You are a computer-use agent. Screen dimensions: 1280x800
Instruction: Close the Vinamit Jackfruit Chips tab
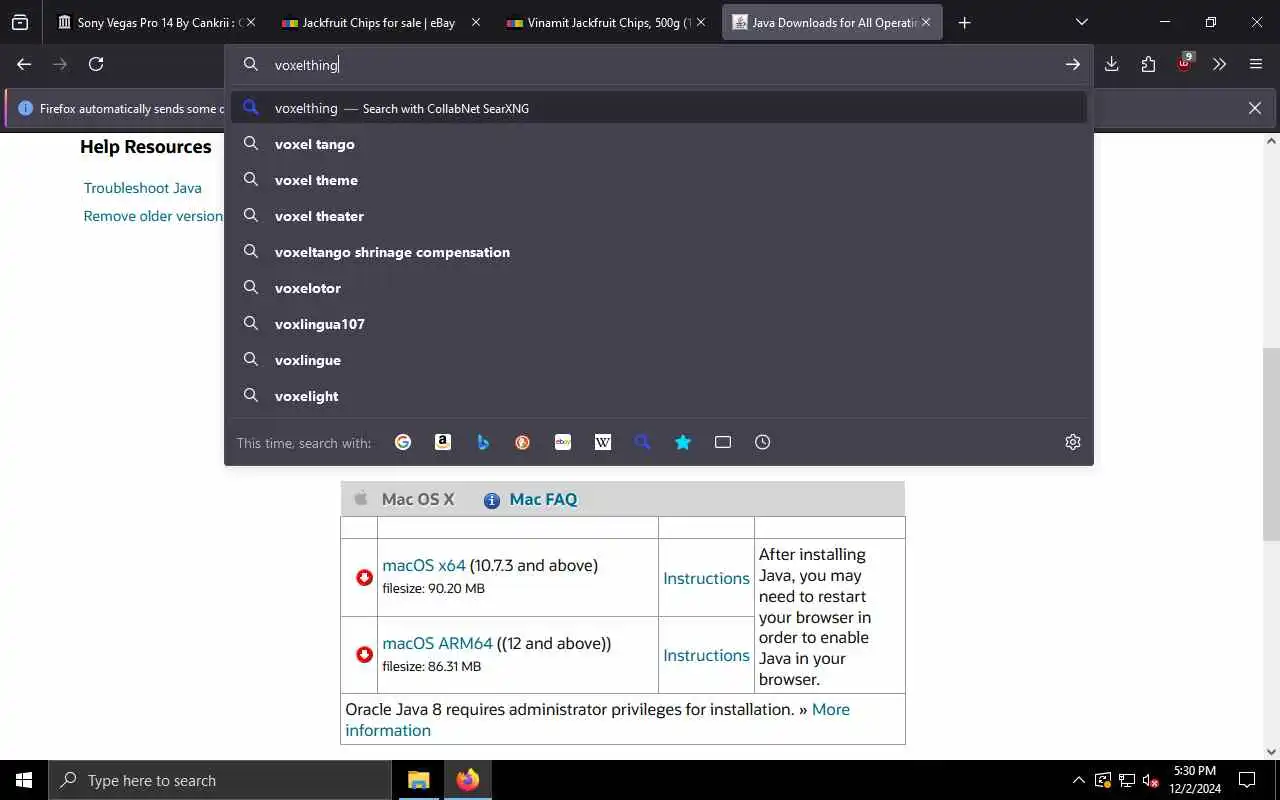[700, 22]
